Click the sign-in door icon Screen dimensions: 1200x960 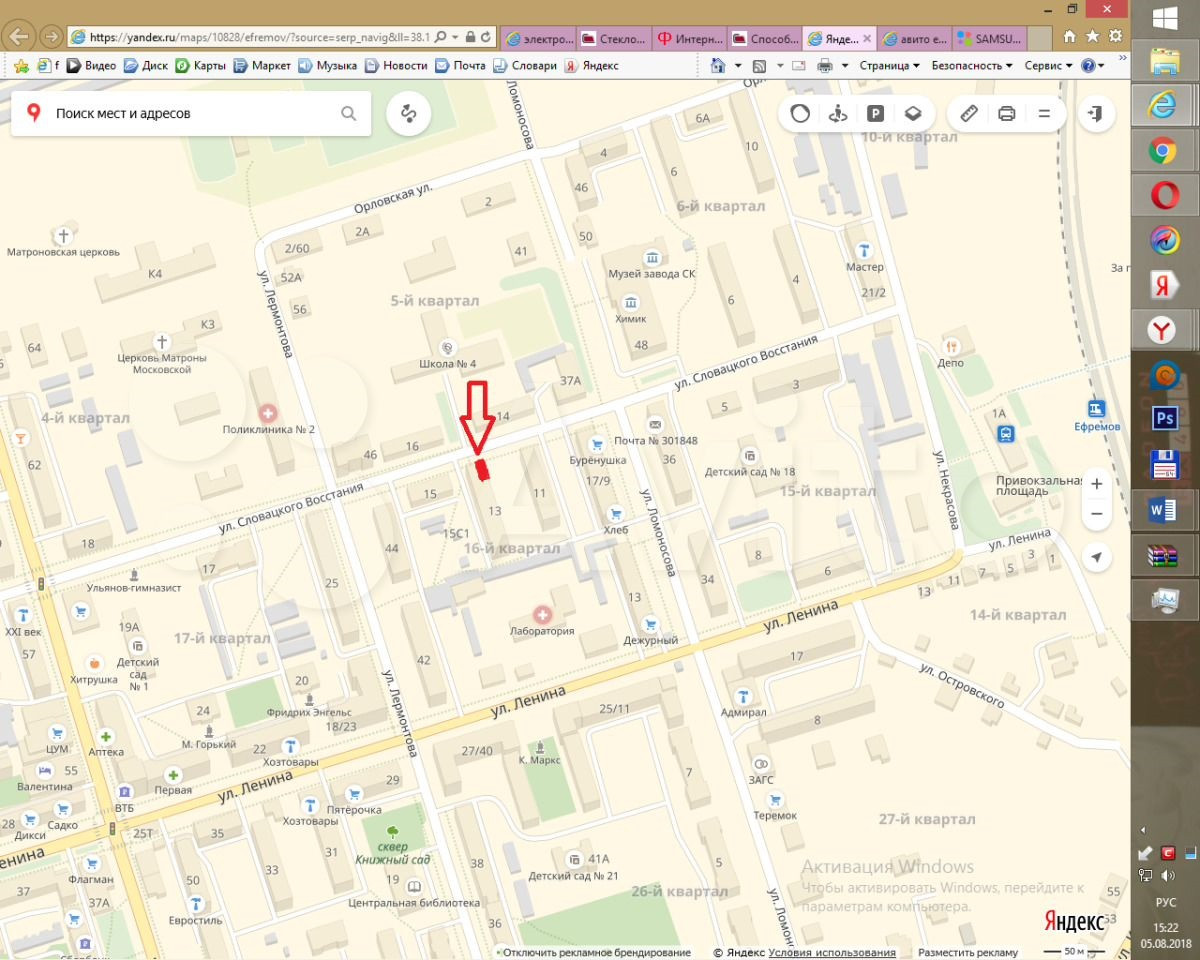(1097, 113)
